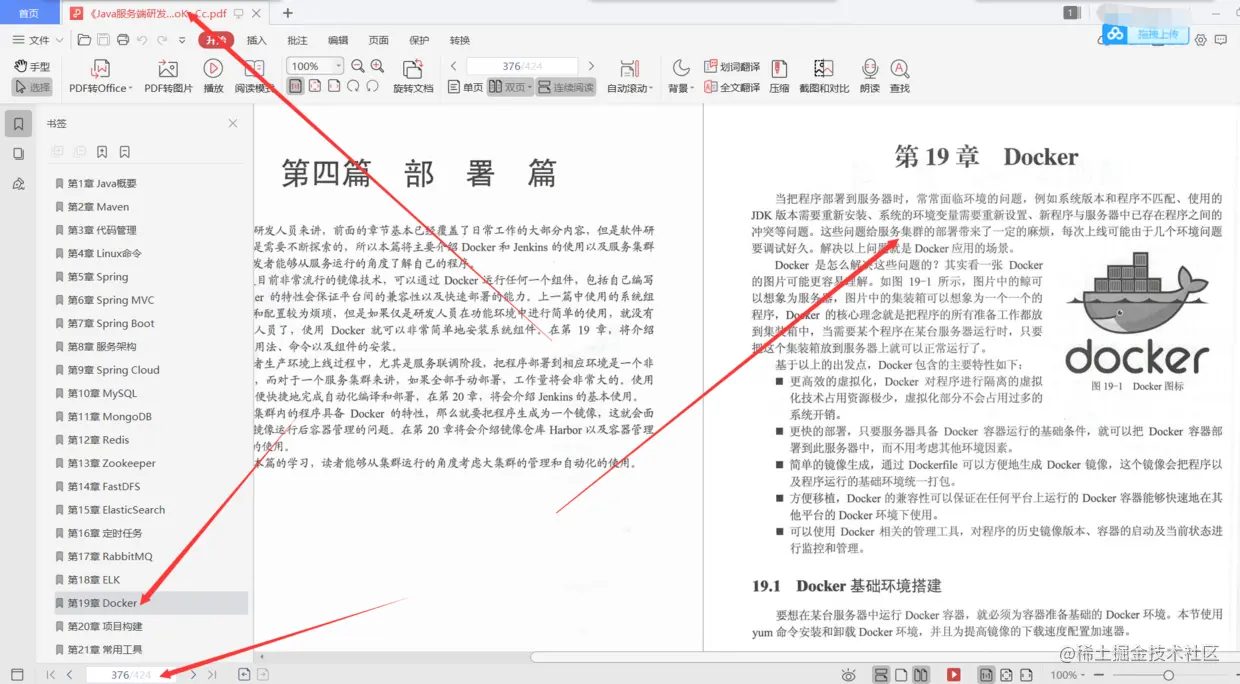The width and height of the screenshot is (1240, 684).
Task: Open the 转换 menu tab
Action: [x=460, y=40]
